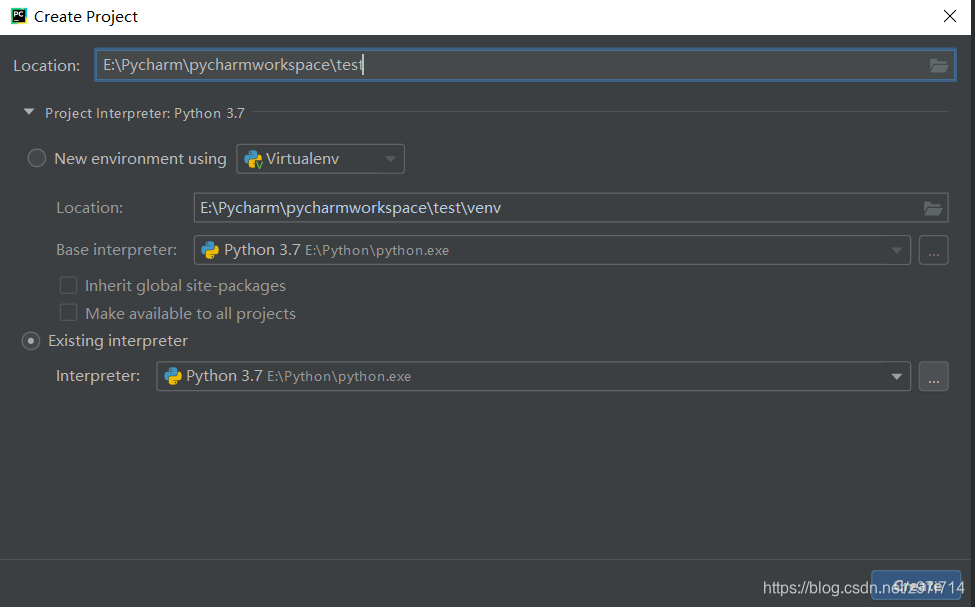Browse for the project location folder
The height and width of the screenshot is (607, 975).
[938, 65]
